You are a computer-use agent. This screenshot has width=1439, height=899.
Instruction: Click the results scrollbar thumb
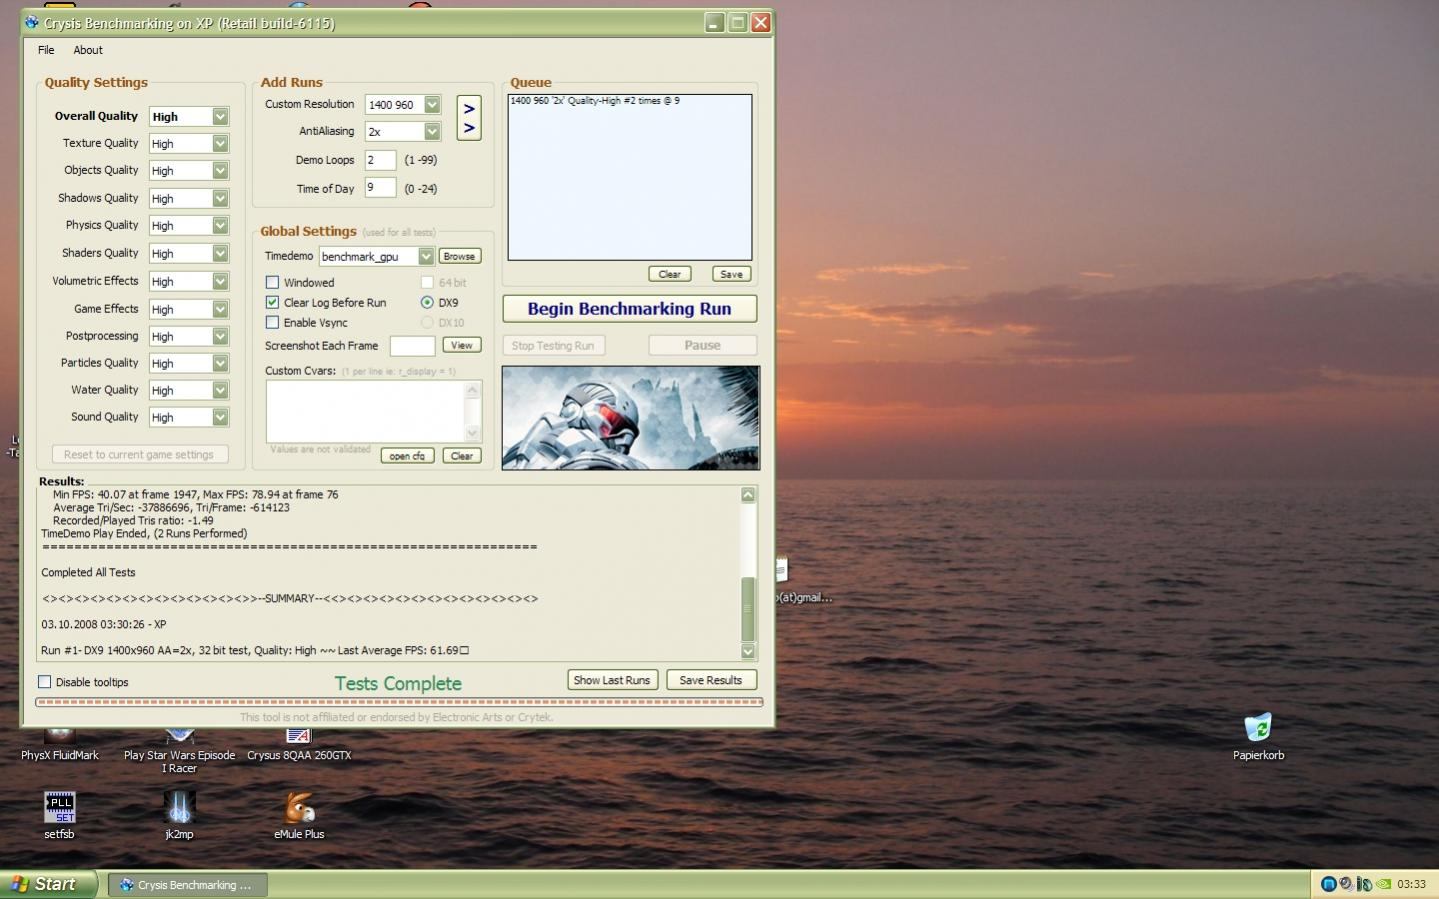coord(748,609)
